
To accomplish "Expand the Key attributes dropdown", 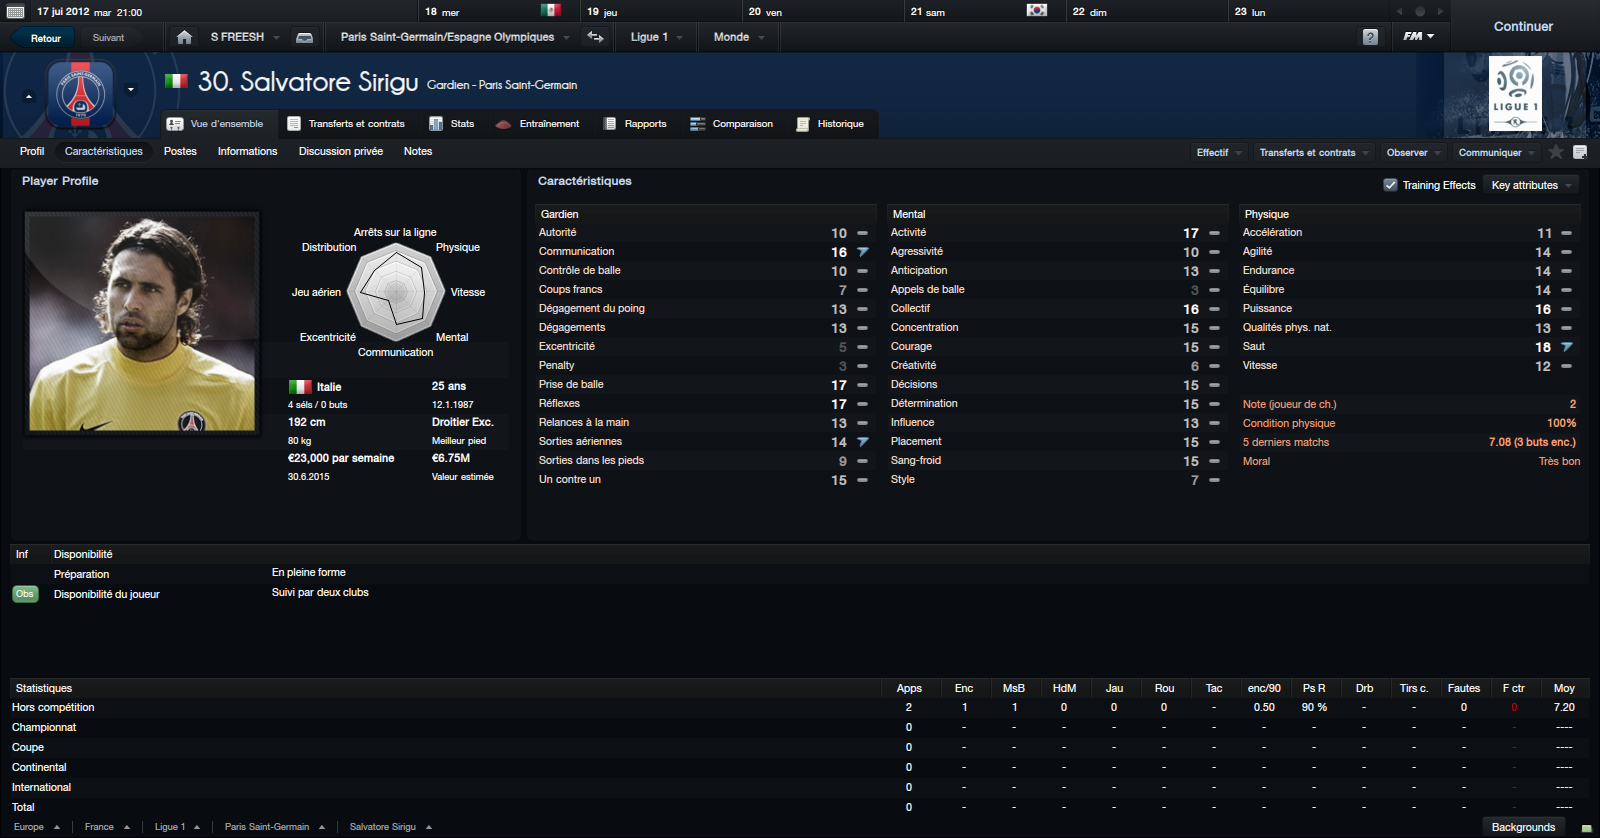I will click(1532, 185).
